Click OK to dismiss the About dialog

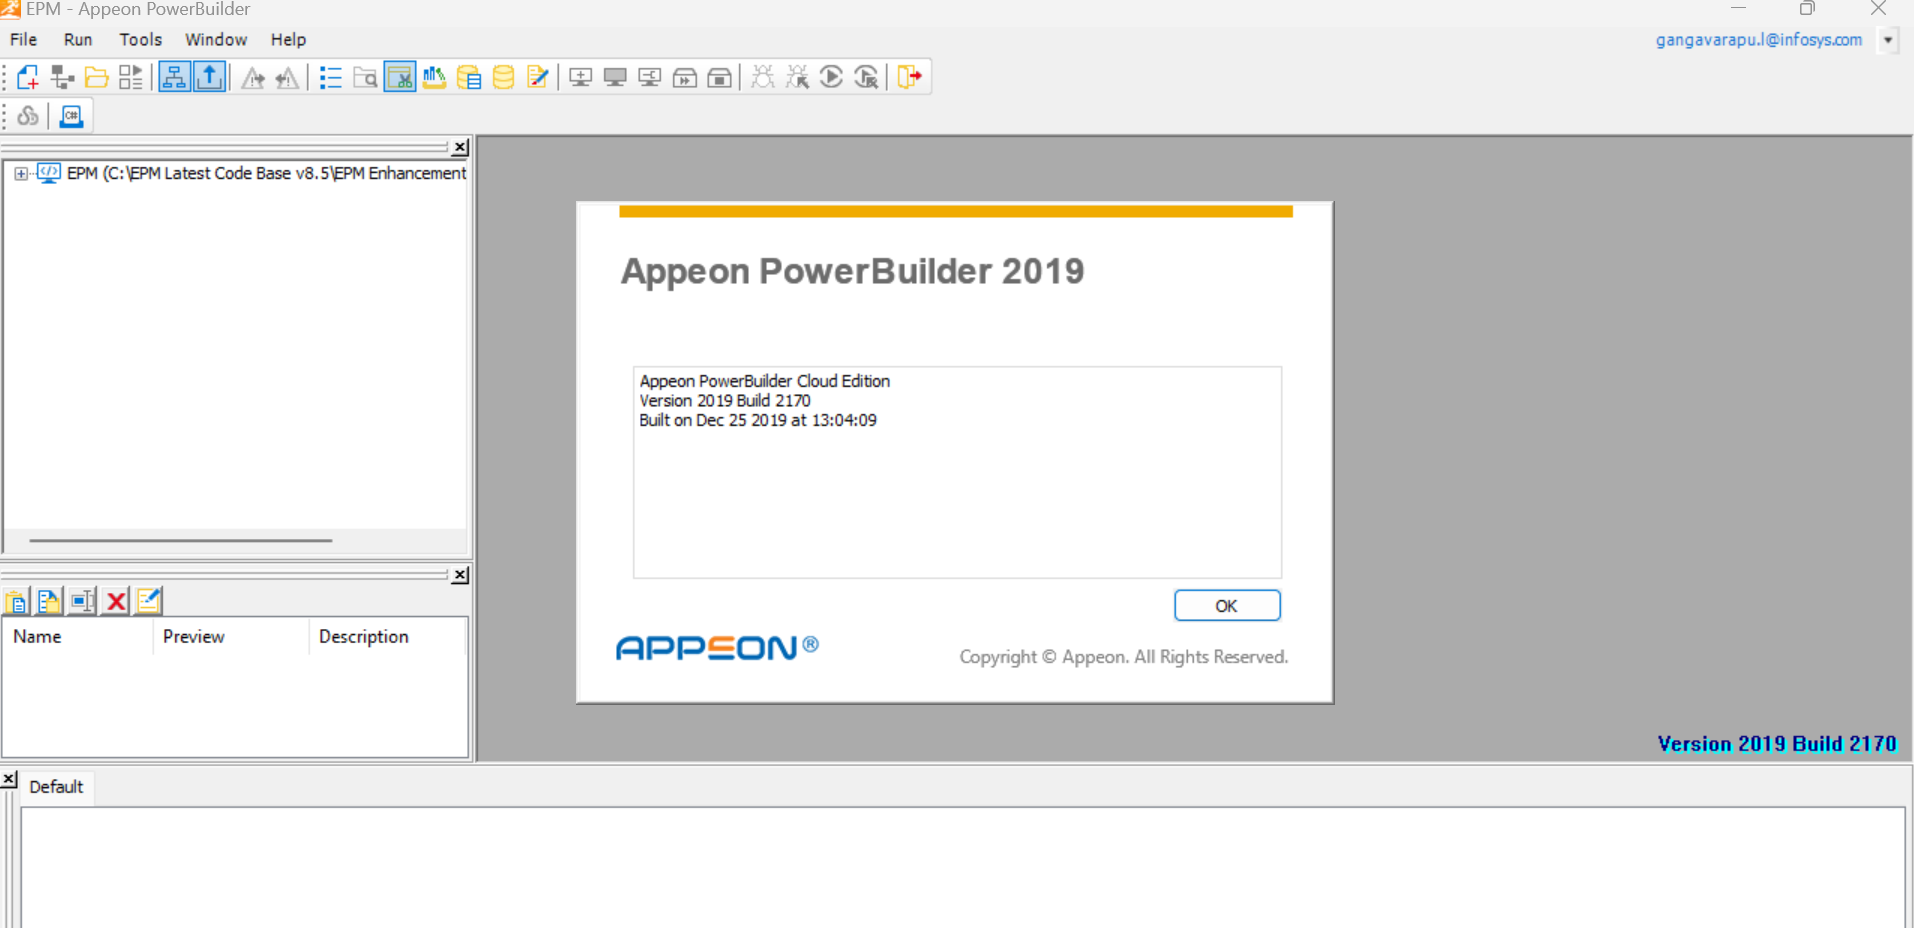point(1226,606)
